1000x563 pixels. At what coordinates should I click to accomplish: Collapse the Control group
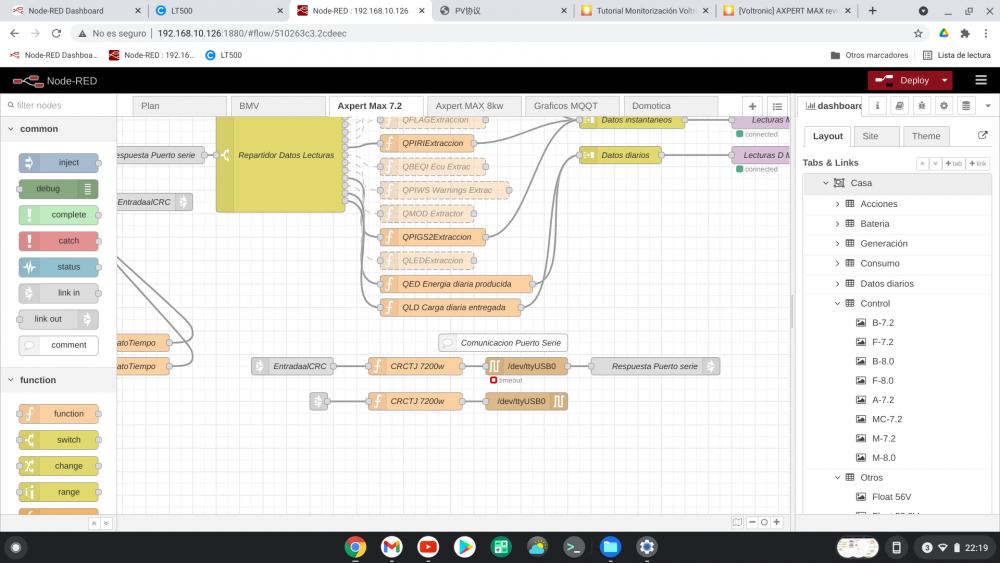click(837, 303)
